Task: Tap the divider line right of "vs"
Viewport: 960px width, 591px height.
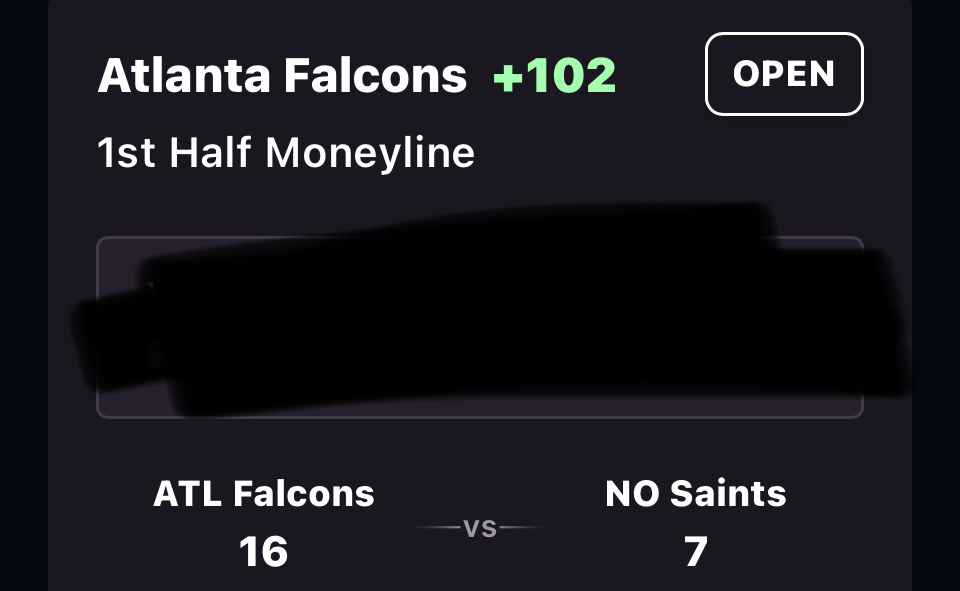Action: click(x=523, y=528)
